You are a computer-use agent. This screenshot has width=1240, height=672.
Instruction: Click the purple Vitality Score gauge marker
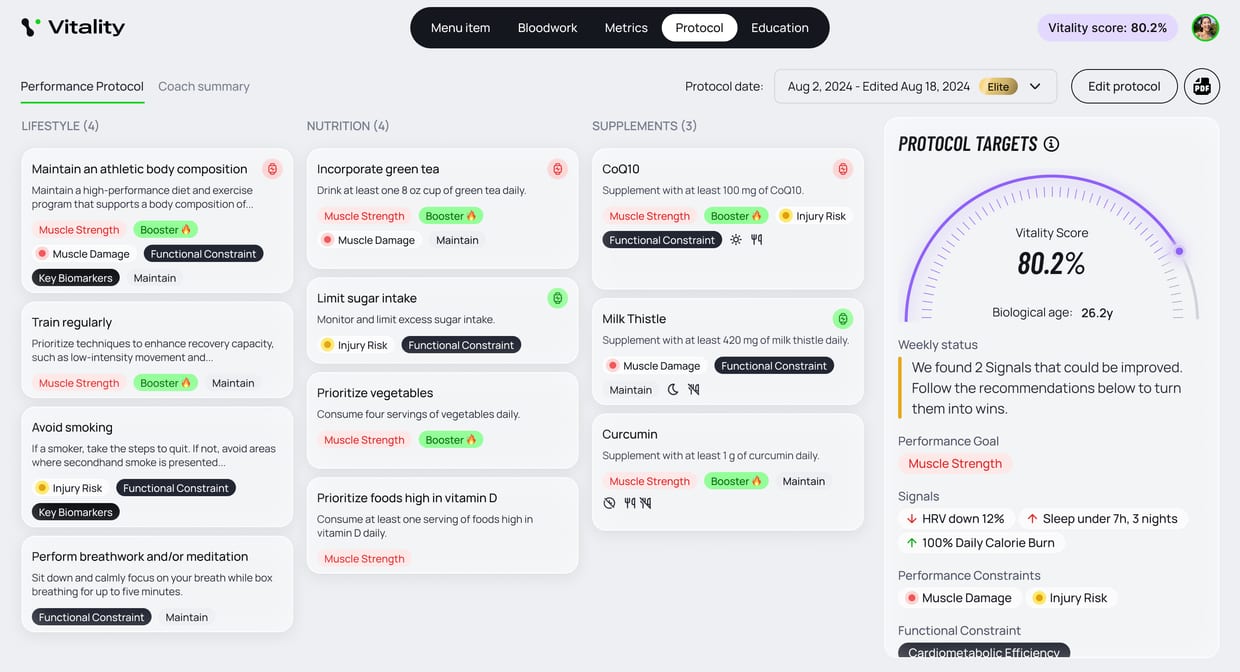point(1179,251)
